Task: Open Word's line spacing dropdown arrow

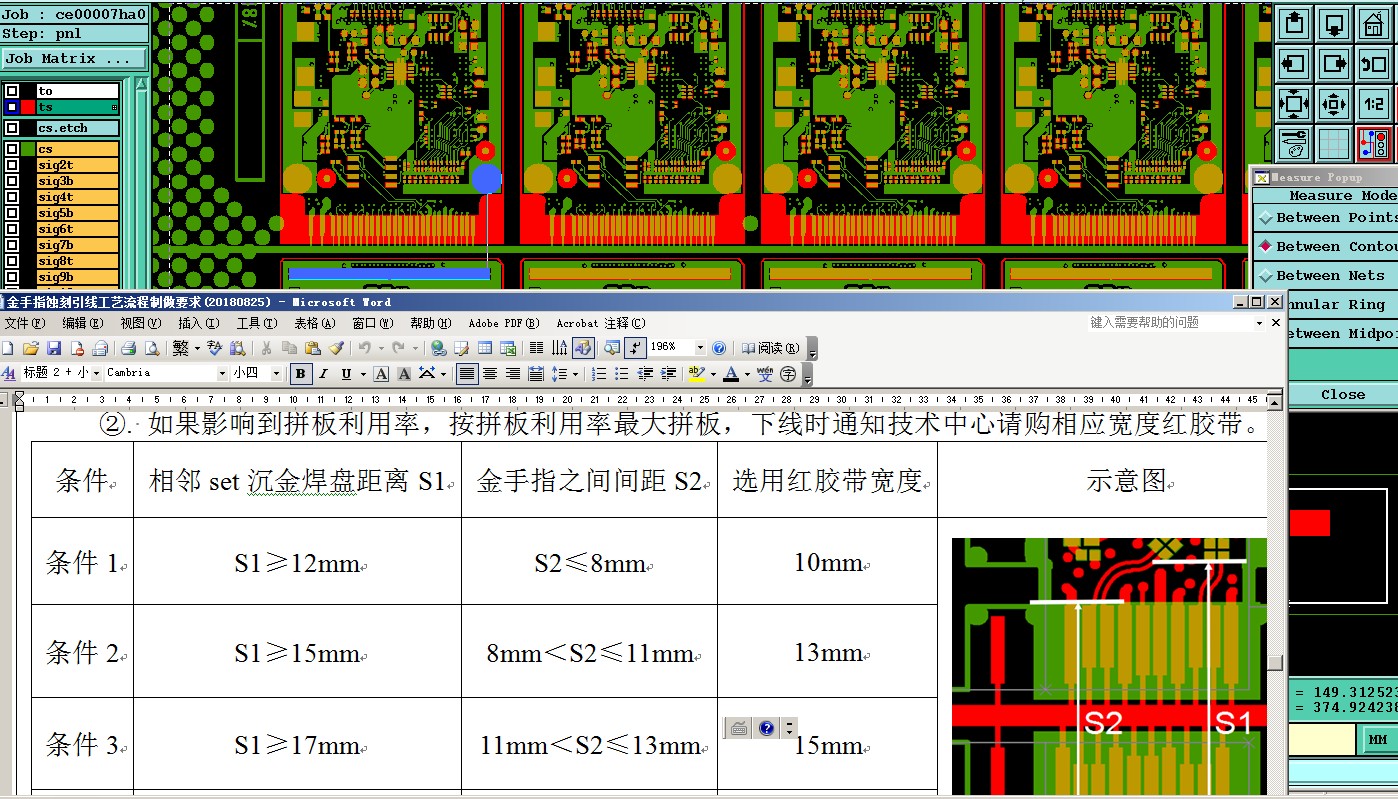Action: 575,374
